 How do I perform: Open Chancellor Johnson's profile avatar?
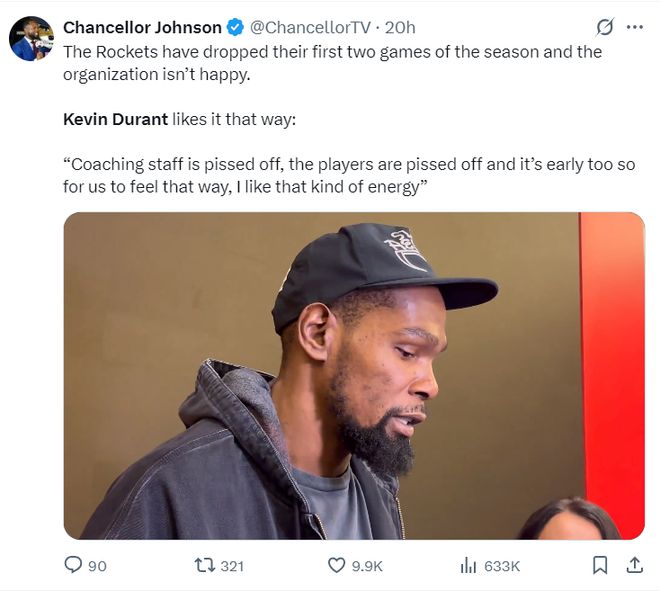tap(31, 39)
